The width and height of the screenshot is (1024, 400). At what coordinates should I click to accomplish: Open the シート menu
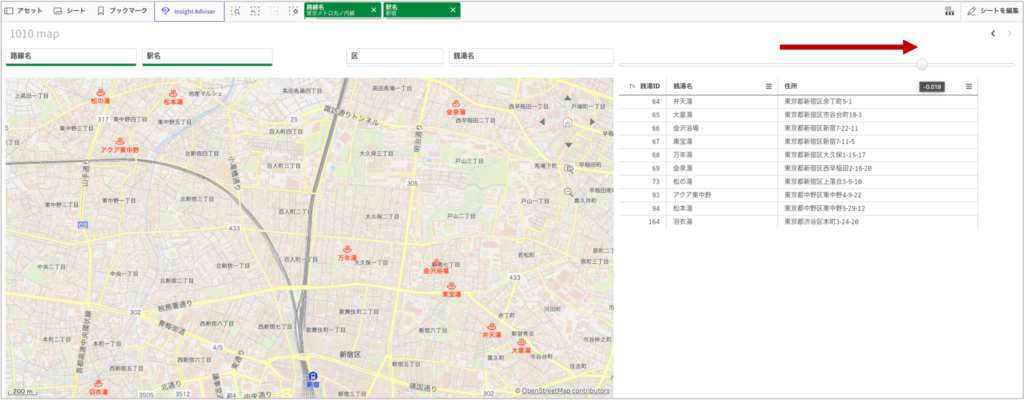(70, 10)
